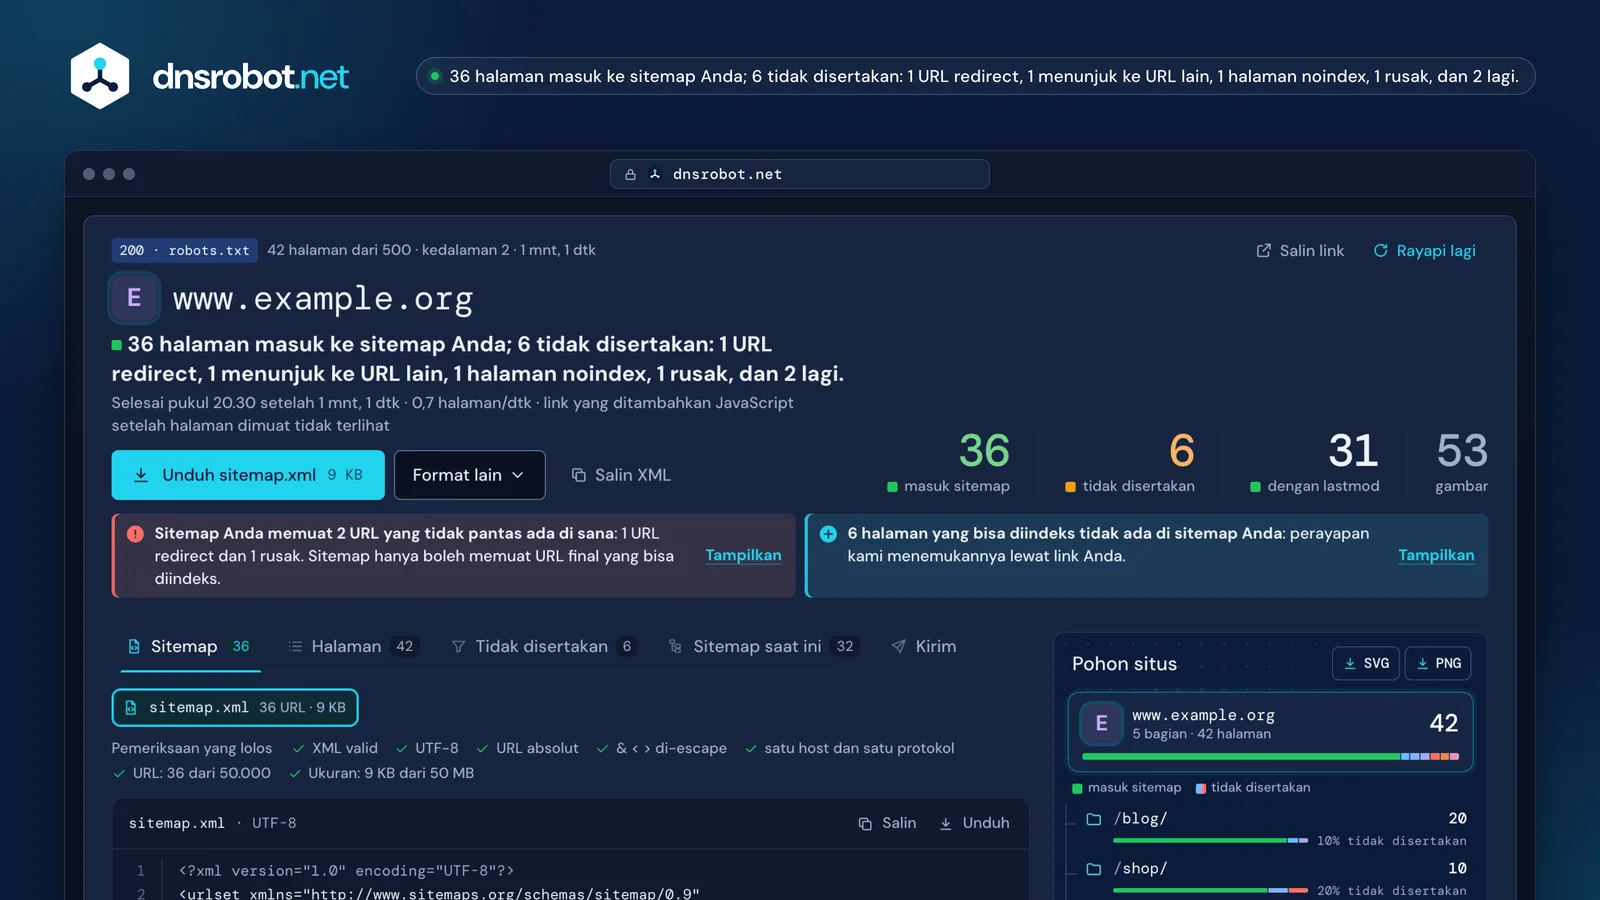This screenshot has height=900, width=1600.
Task: Export site tree as PNG
Action: point(1438,664)
